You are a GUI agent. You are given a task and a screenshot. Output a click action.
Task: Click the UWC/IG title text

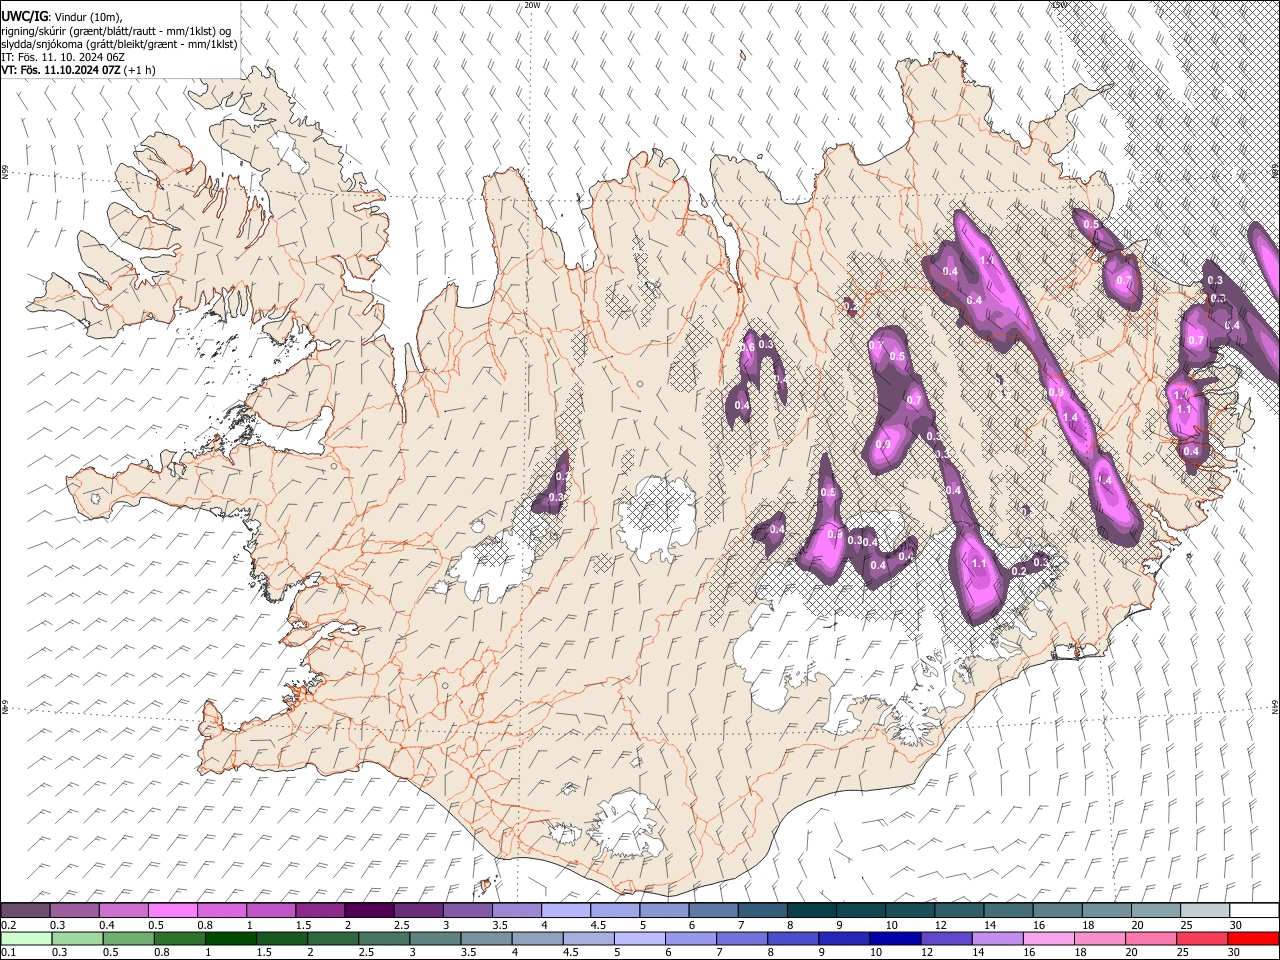[x=24, y=17]
